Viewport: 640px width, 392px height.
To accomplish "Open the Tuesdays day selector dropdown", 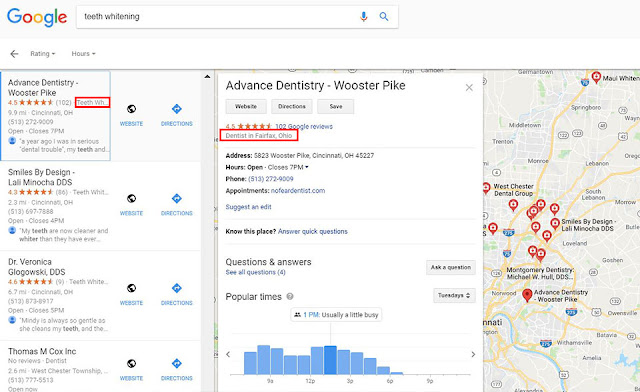I will pos(454,295).
